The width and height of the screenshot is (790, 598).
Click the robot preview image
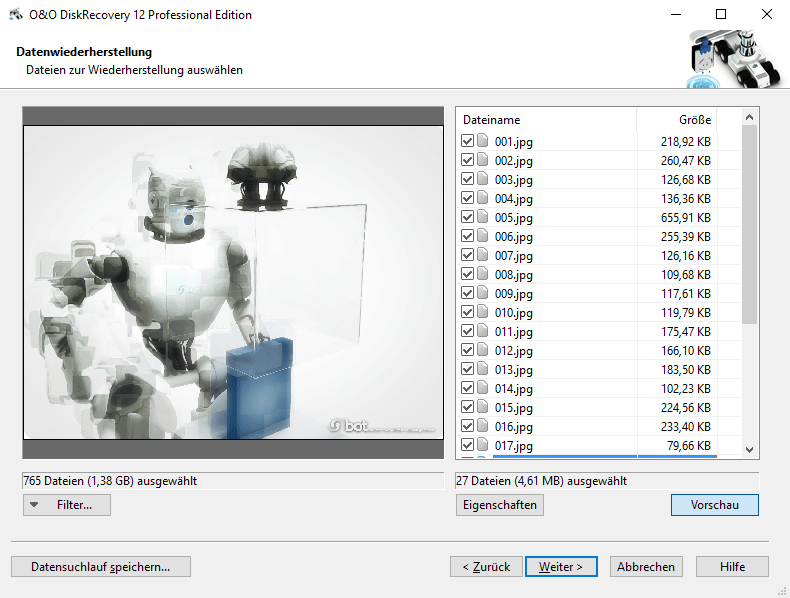[x=233, y=282]
